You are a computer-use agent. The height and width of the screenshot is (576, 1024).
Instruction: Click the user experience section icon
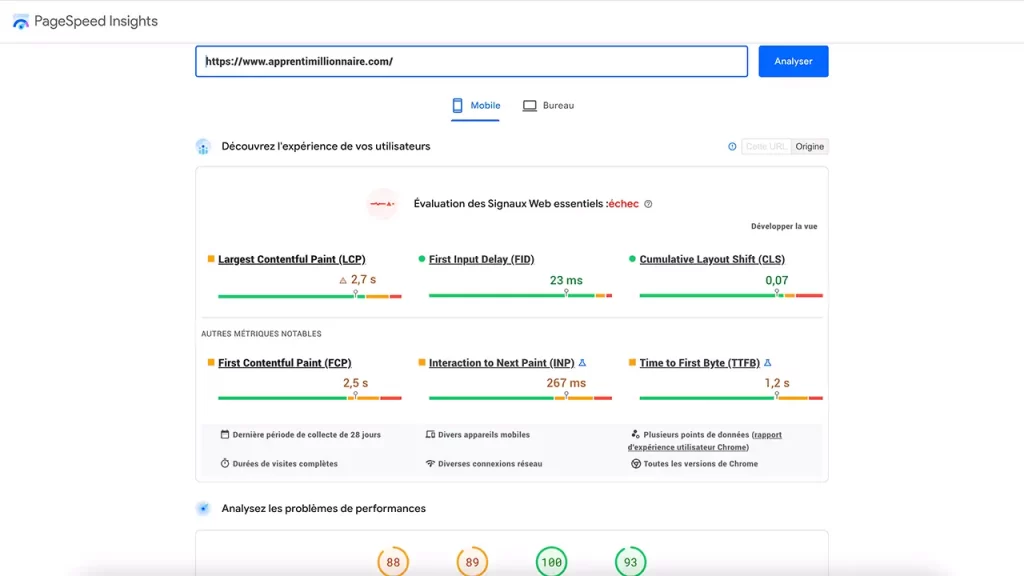(x=203, y=147)
